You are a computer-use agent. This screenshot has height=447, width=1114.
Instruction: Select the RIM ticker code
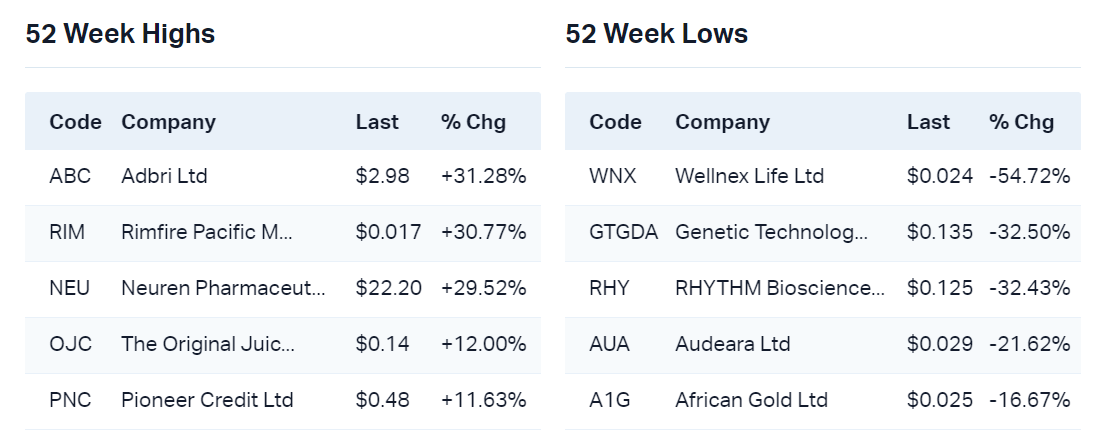click(x=67, y=232)
